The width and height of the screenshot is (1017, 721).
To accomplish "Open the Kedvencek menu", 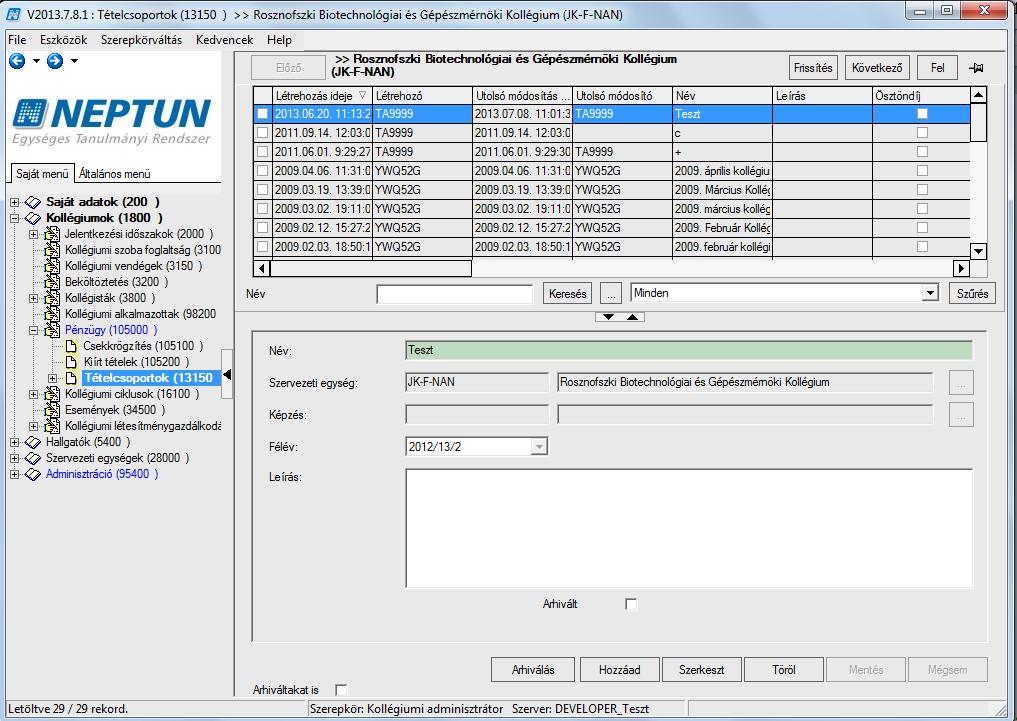I will click(x=224, y=40).
